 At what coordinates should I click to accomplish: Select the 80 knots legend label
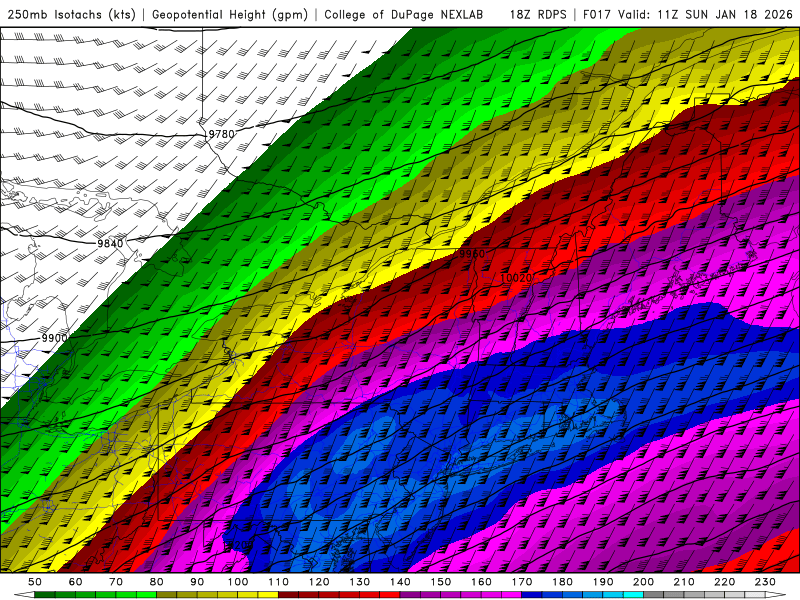coord(157,582)
